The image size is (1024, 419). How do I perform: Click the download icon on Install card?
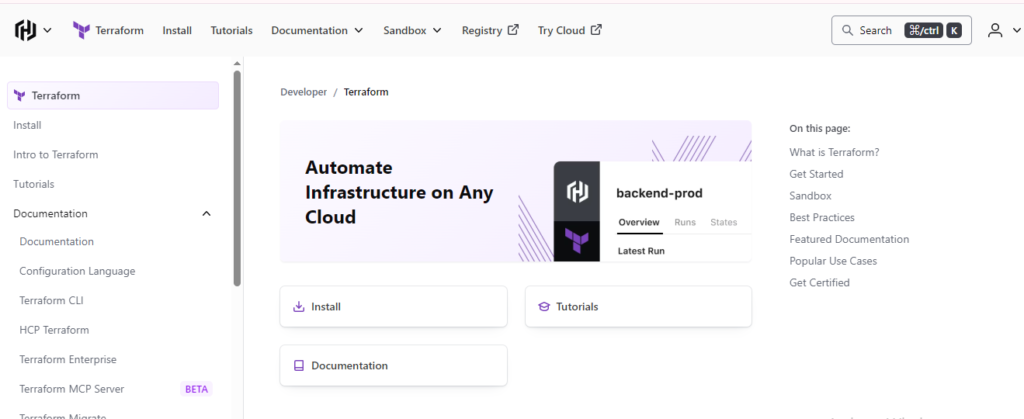coord(299,307)
